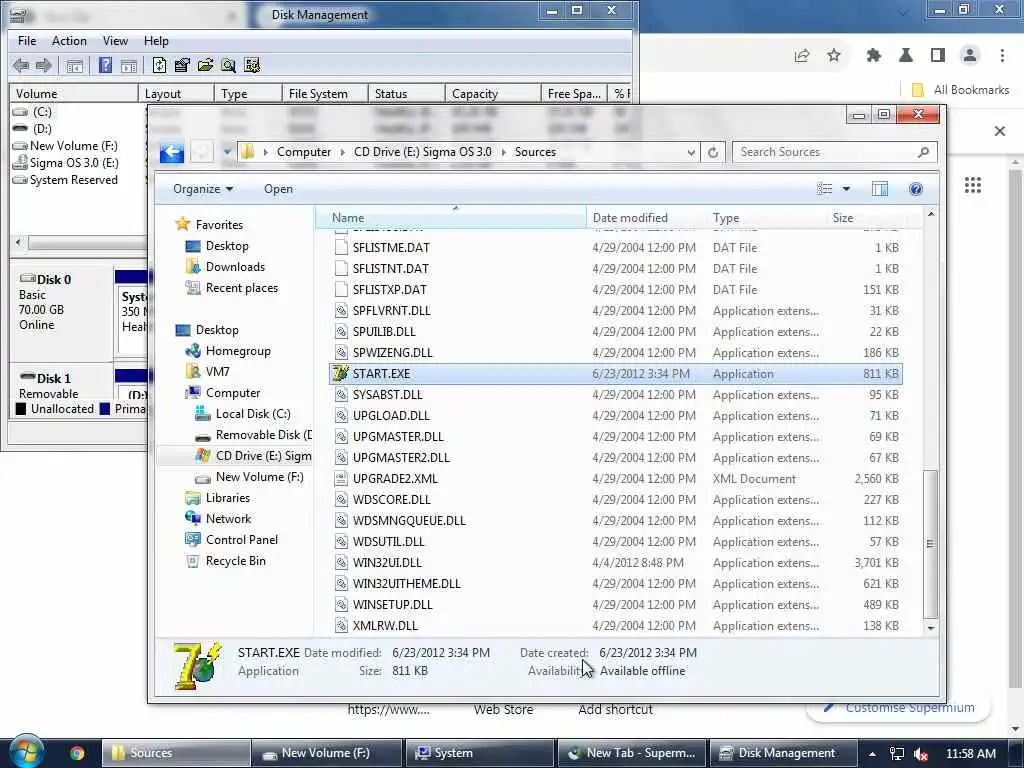Click the Forward arrow in Disk Management toolbar

click(44, 65)
